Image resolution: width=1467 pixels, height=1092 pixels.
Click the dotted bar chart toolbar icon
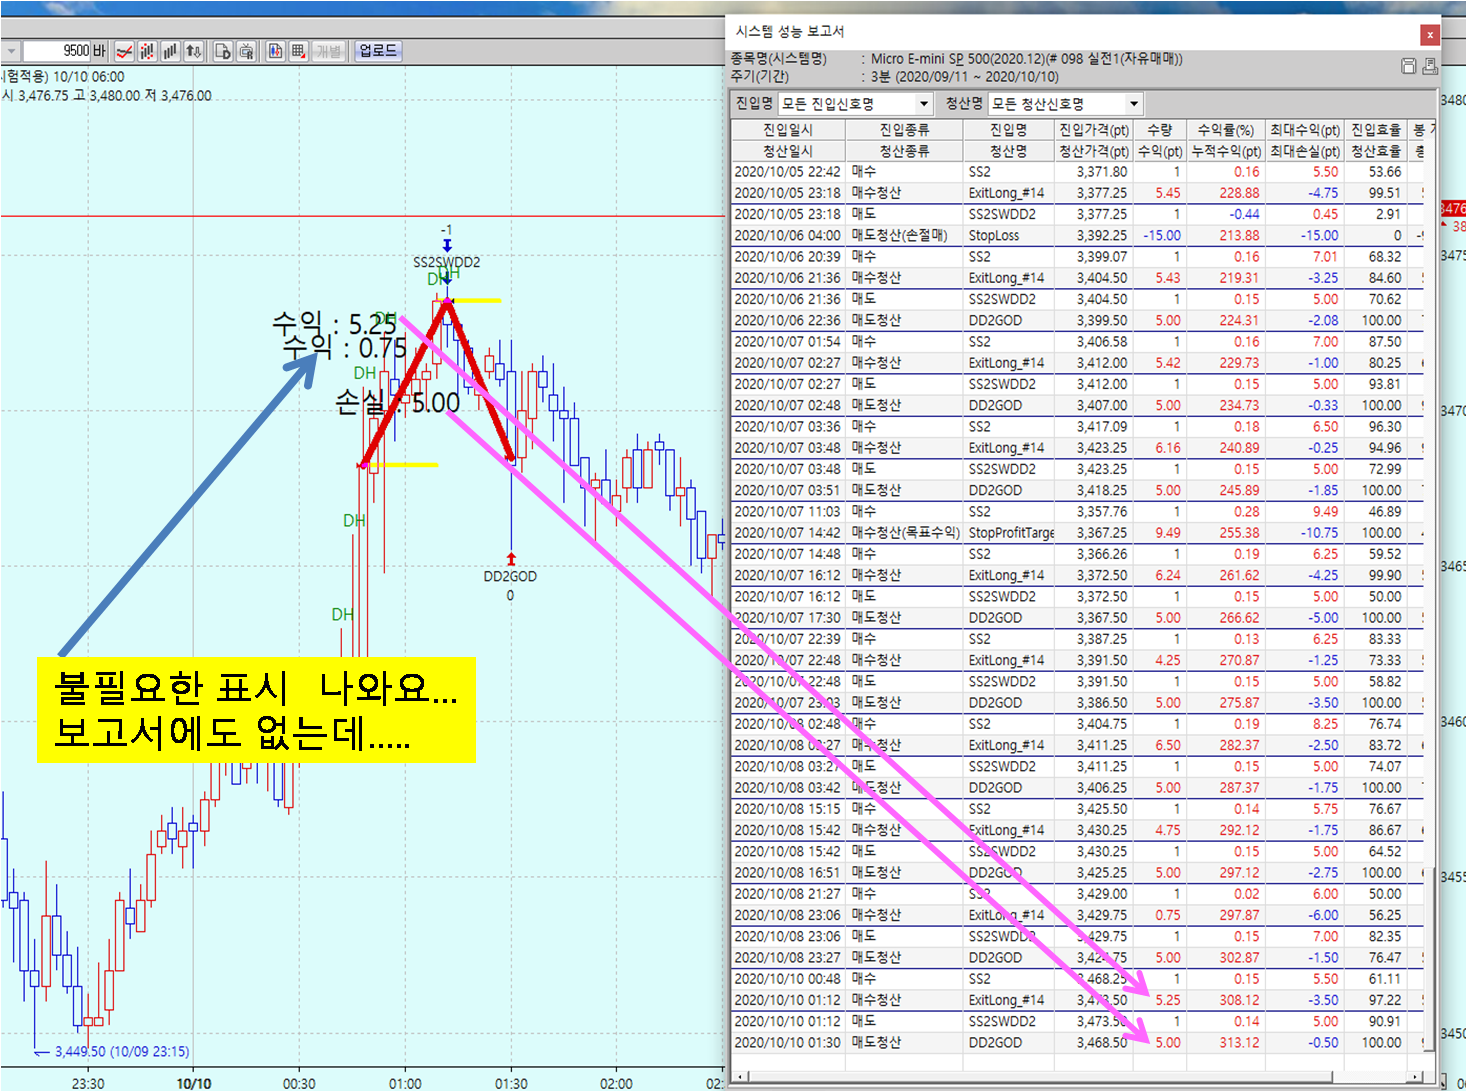(147, 51)
